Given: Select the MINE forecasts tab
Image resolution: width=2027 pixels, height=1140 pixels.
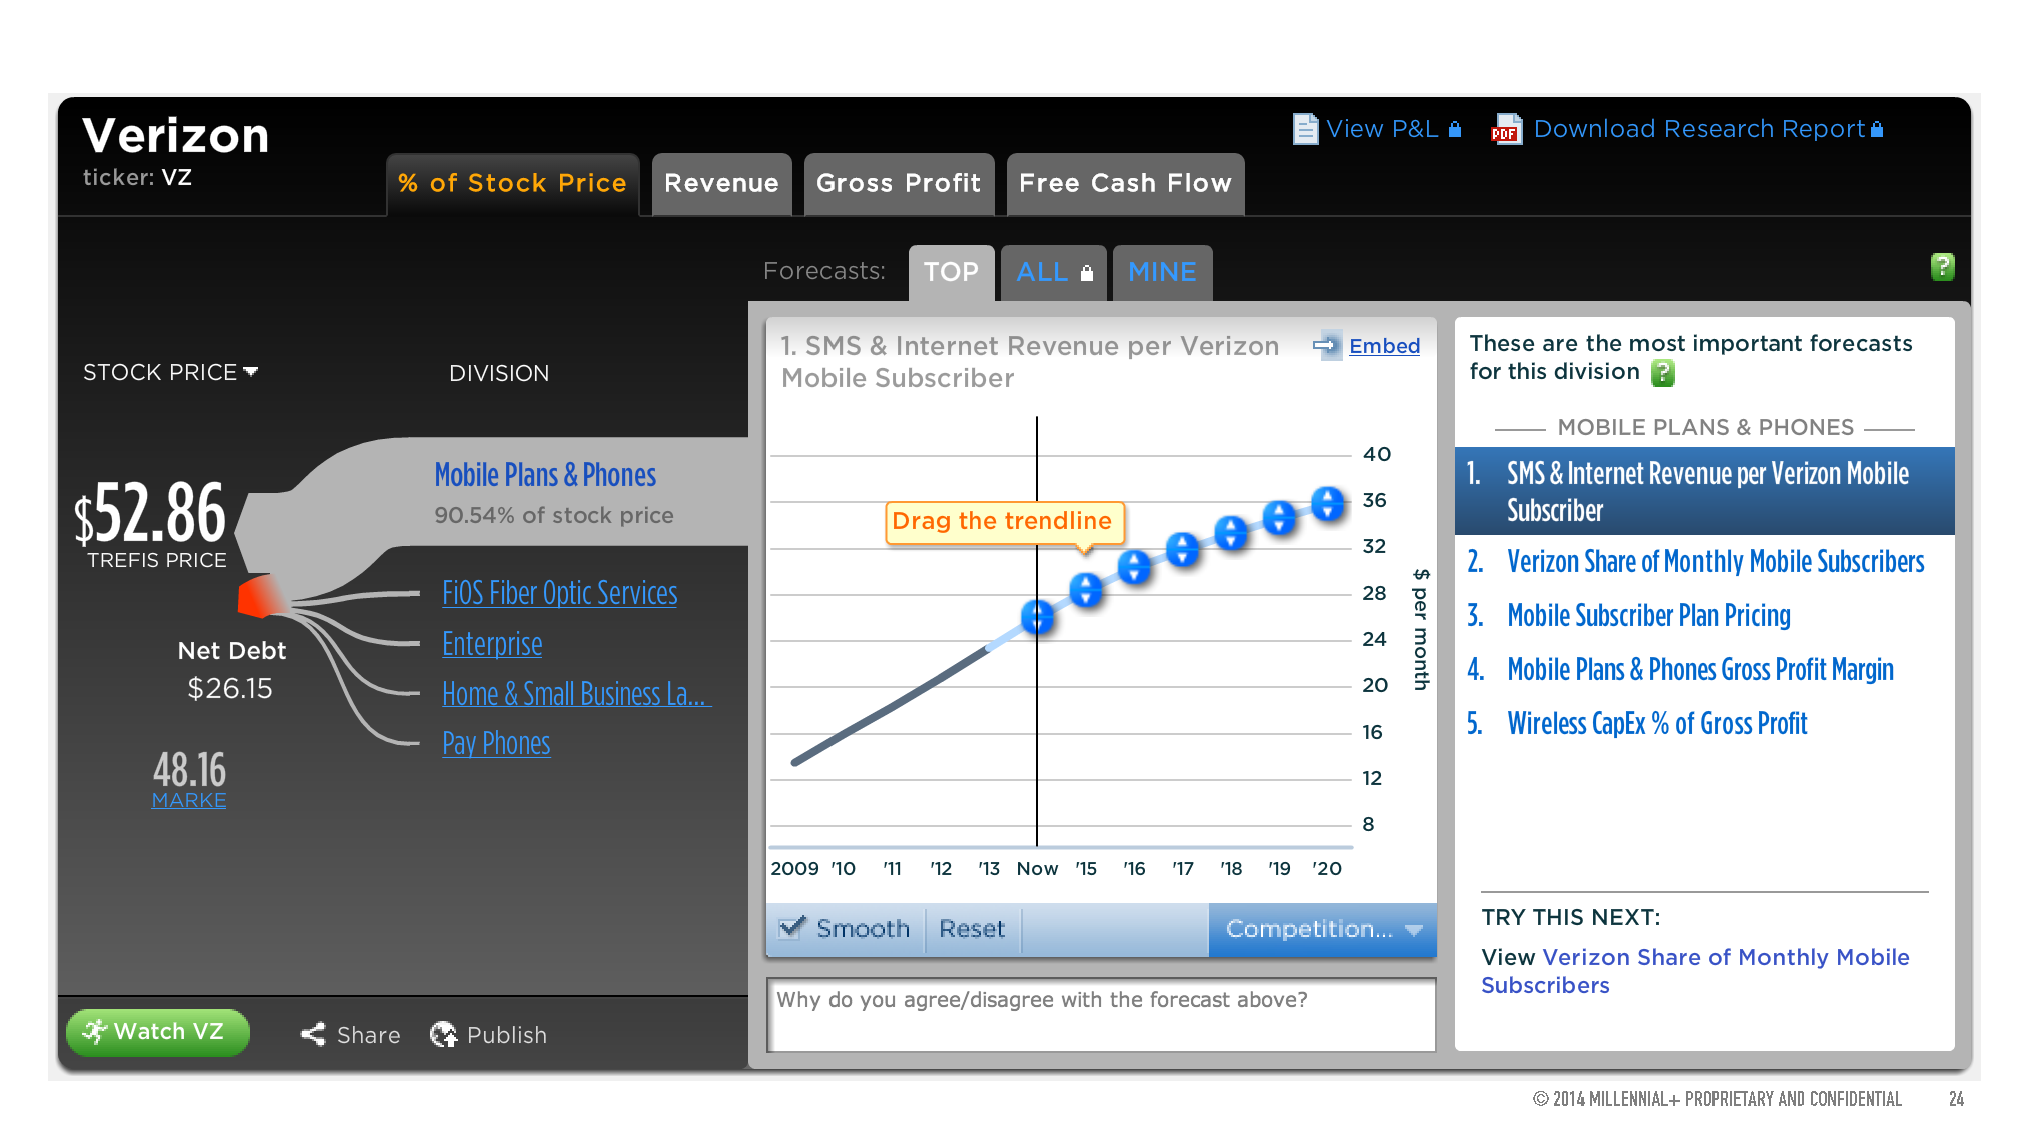Looking at the screenshot, I should click(1162, 271).
